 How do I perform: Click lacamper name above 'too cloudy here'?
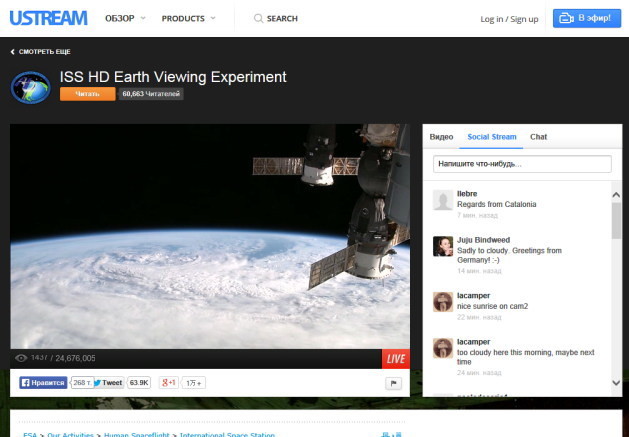(x=473, y=342)
